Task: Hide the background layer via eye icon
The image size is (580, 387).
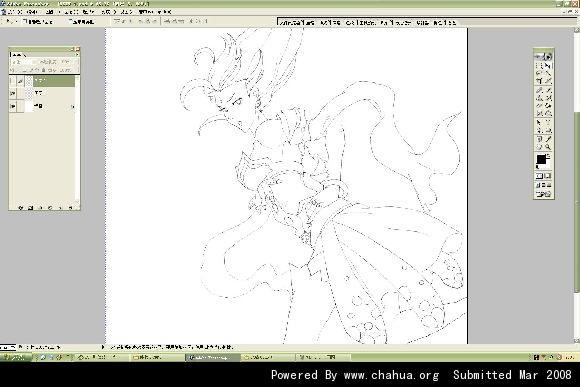Action: (13, 106)
